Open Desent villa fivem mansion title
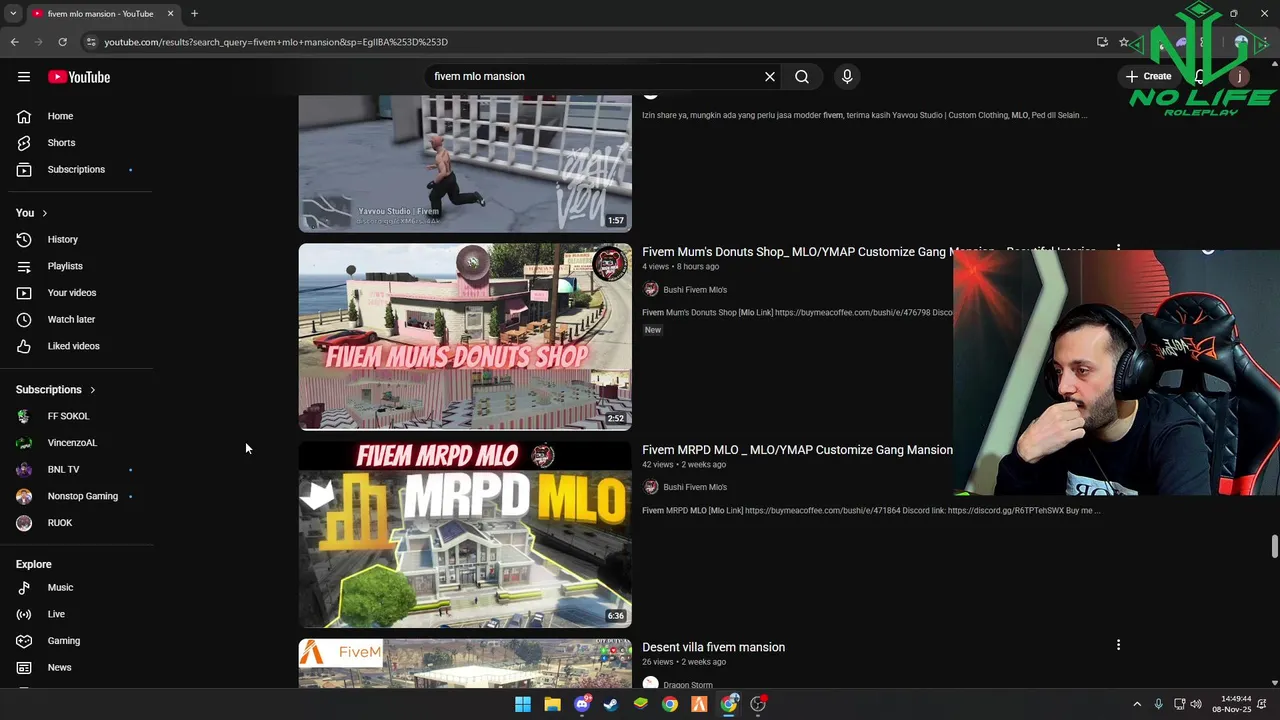Image resolution: width=1280 pixels, height=720 pixels. point(713,647)
